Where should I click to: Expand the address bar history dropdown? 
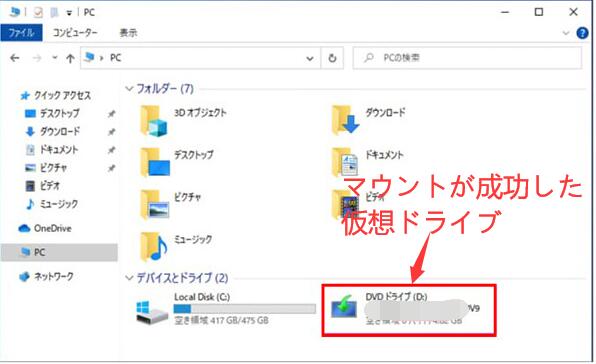click(310, 59)
